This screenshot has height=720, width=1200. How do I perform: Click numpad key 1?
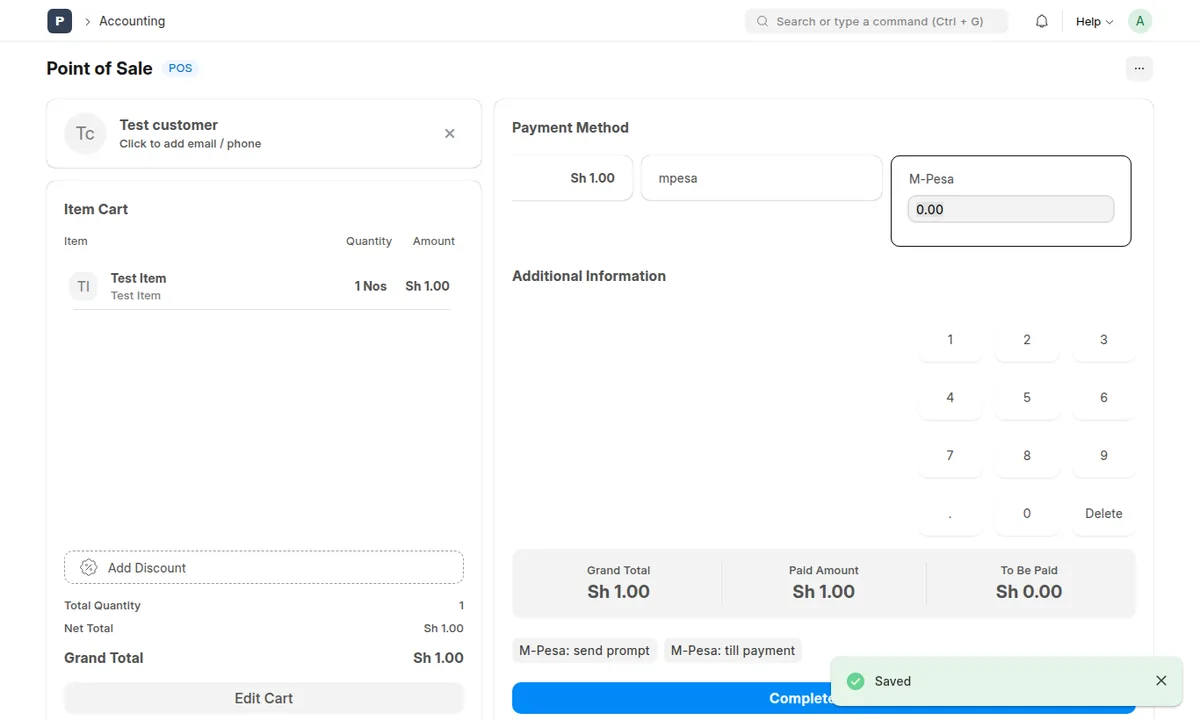[x=950, y=340]
